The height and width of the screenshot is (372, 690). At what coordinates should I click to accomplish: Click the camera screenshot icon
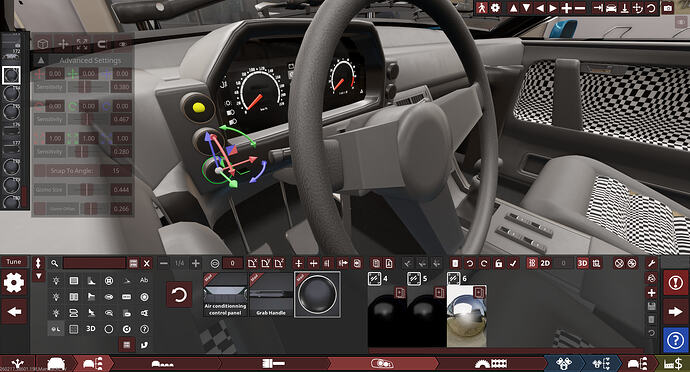point(668,8)
